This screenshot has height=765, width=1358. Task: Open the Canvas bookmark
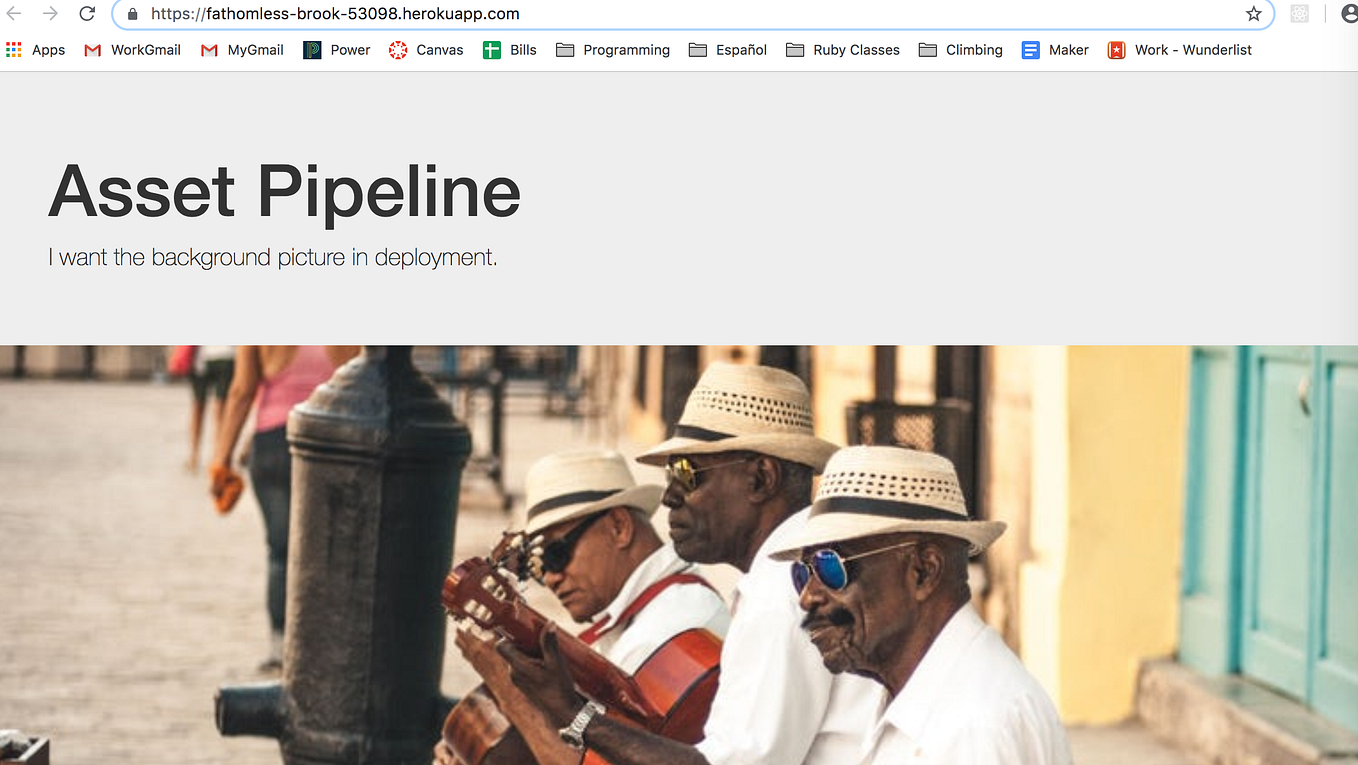[x=426, y=50]
